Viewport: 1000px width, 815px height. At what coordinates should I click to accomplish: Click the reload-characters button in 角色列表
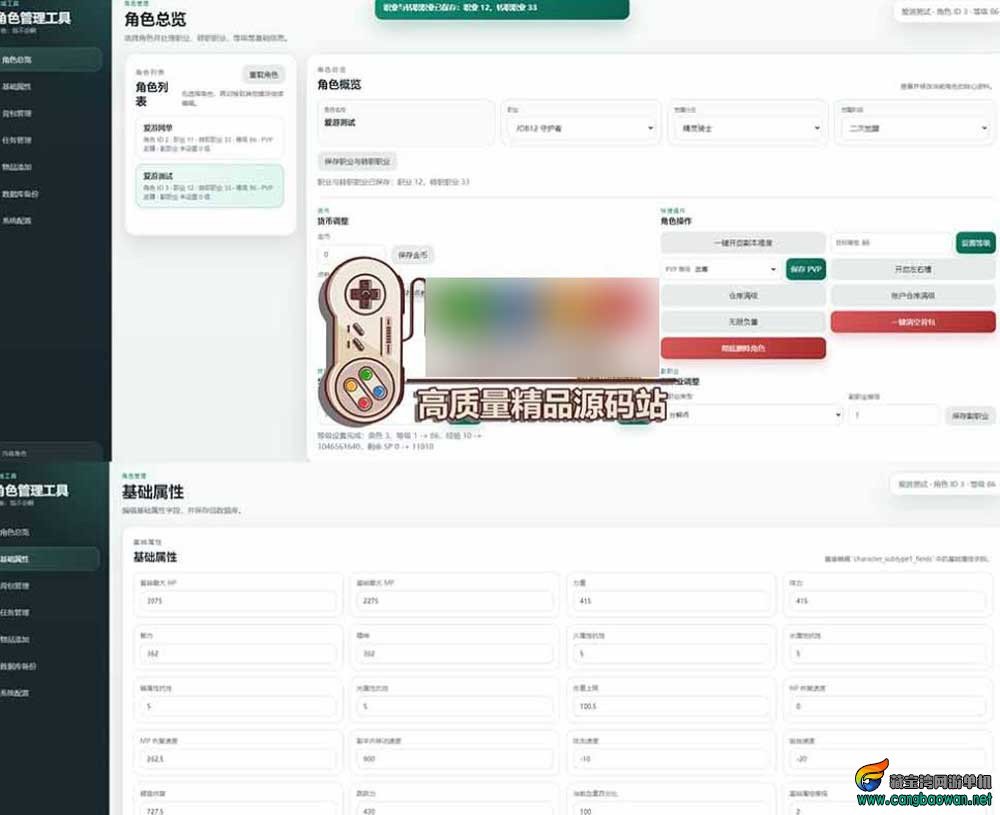coord(263,75)
